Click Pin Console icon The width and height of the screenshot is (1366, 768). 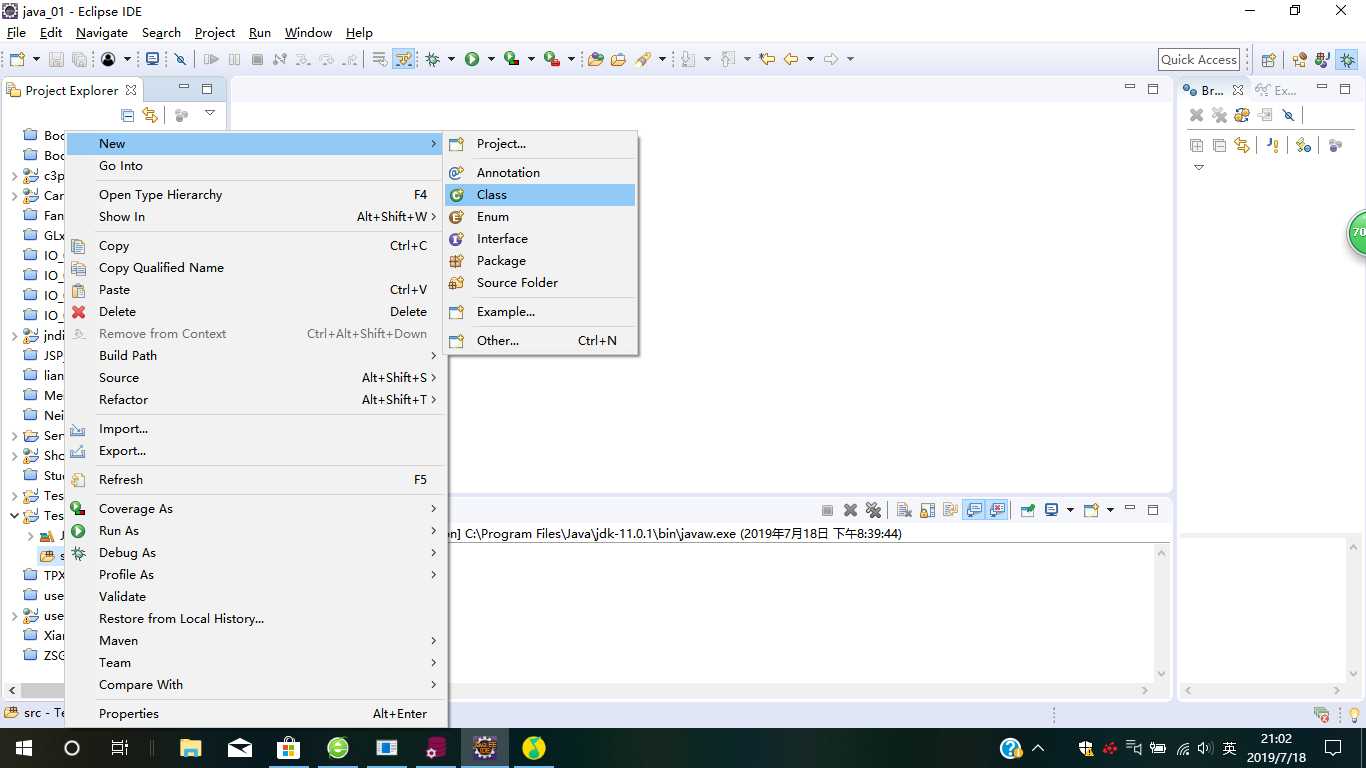(1028, 510)
